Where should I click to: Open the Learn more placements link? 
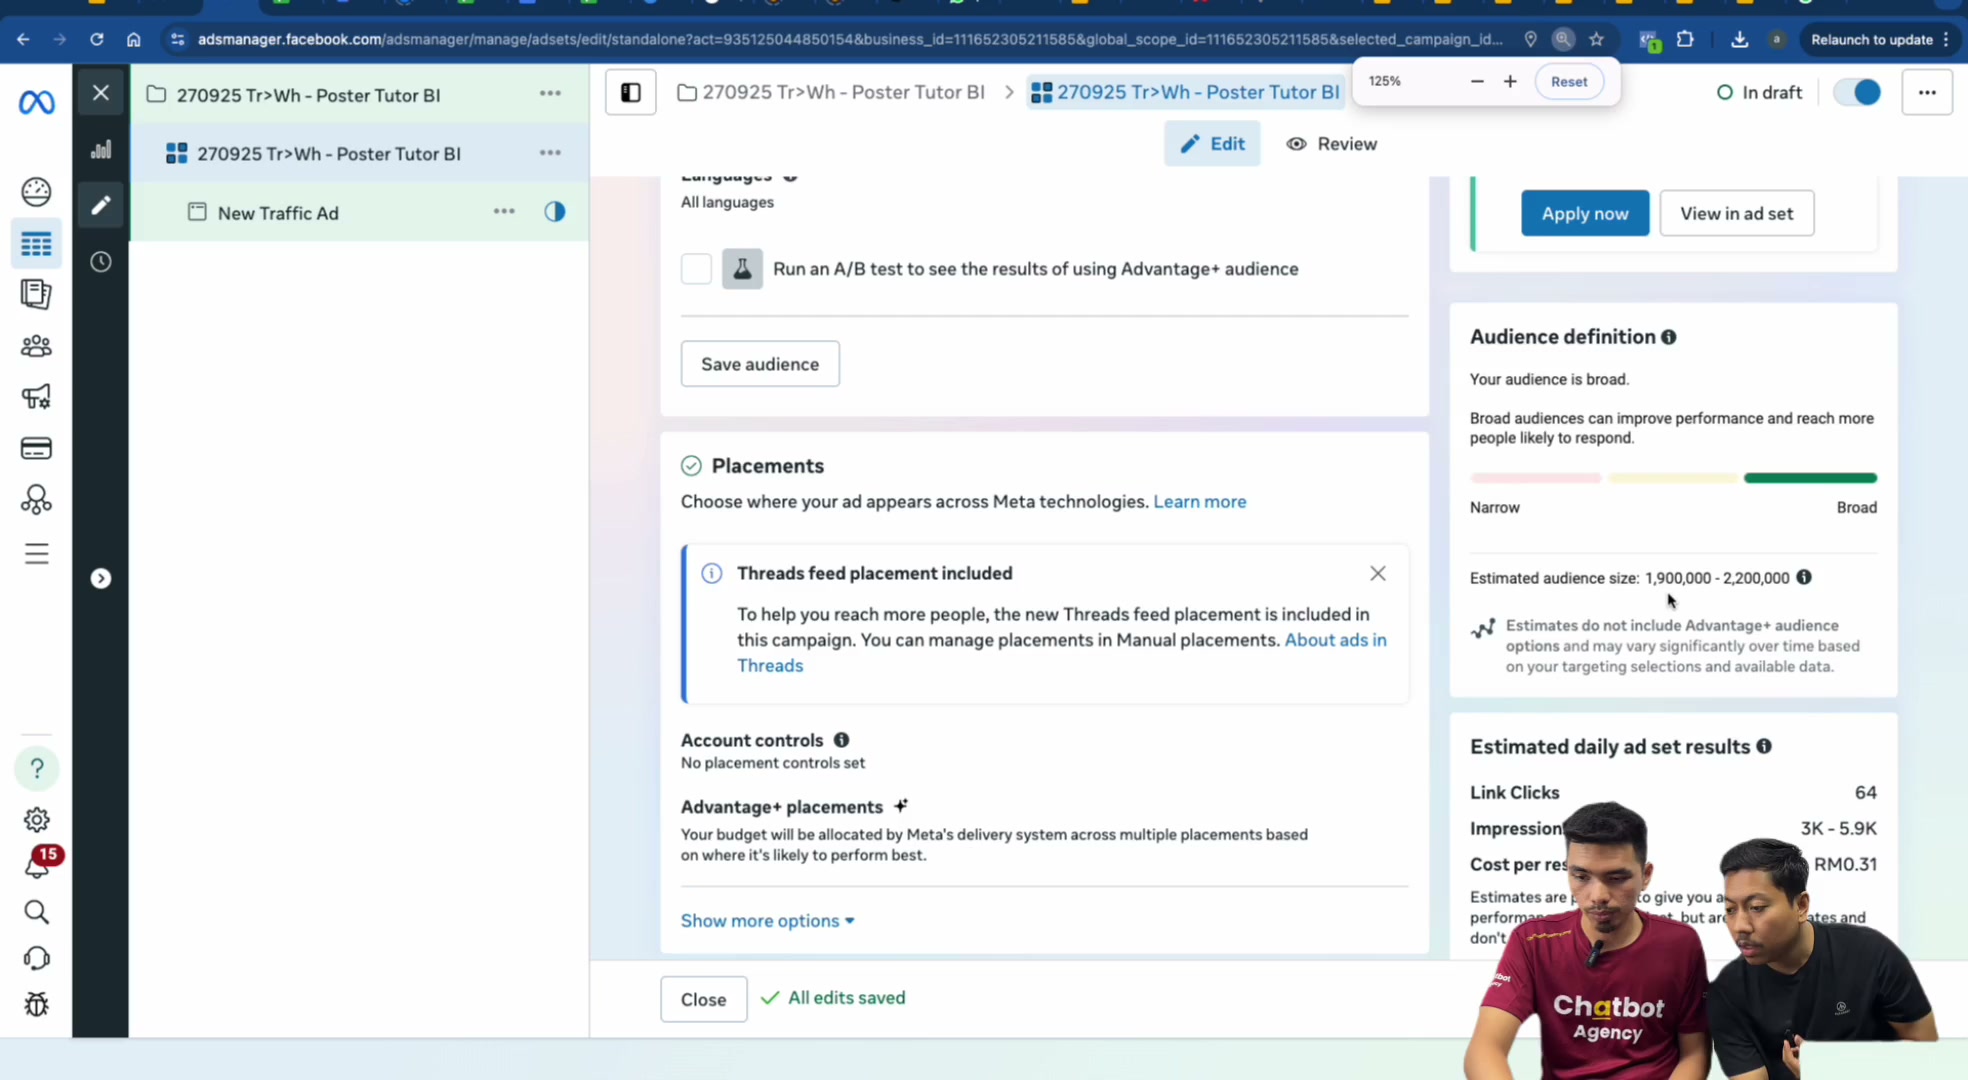pos(1200,502)
